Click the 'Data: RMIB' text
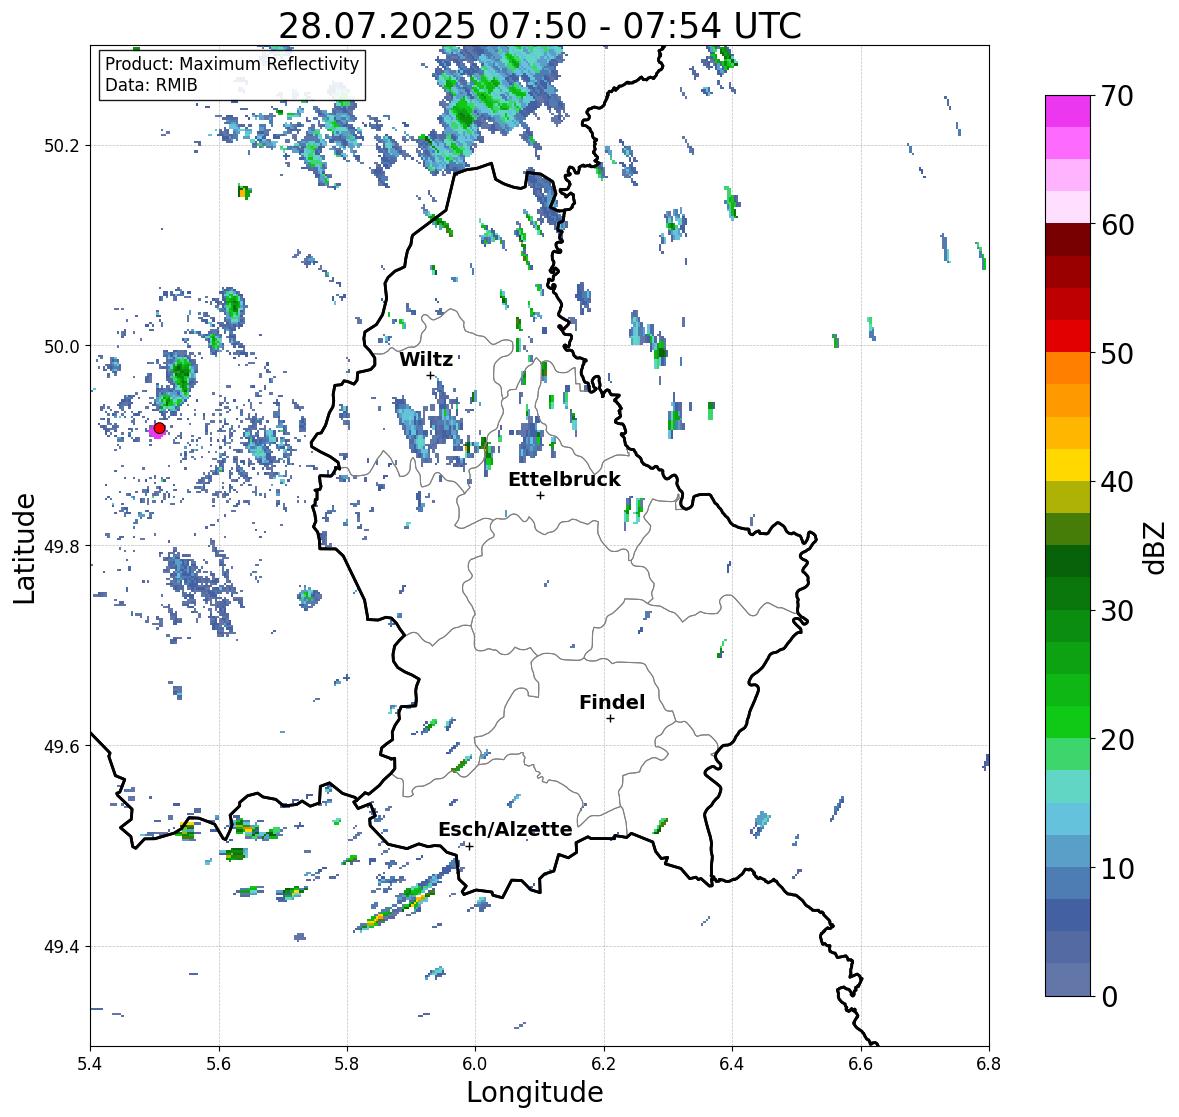 click(x=151, y=85)
